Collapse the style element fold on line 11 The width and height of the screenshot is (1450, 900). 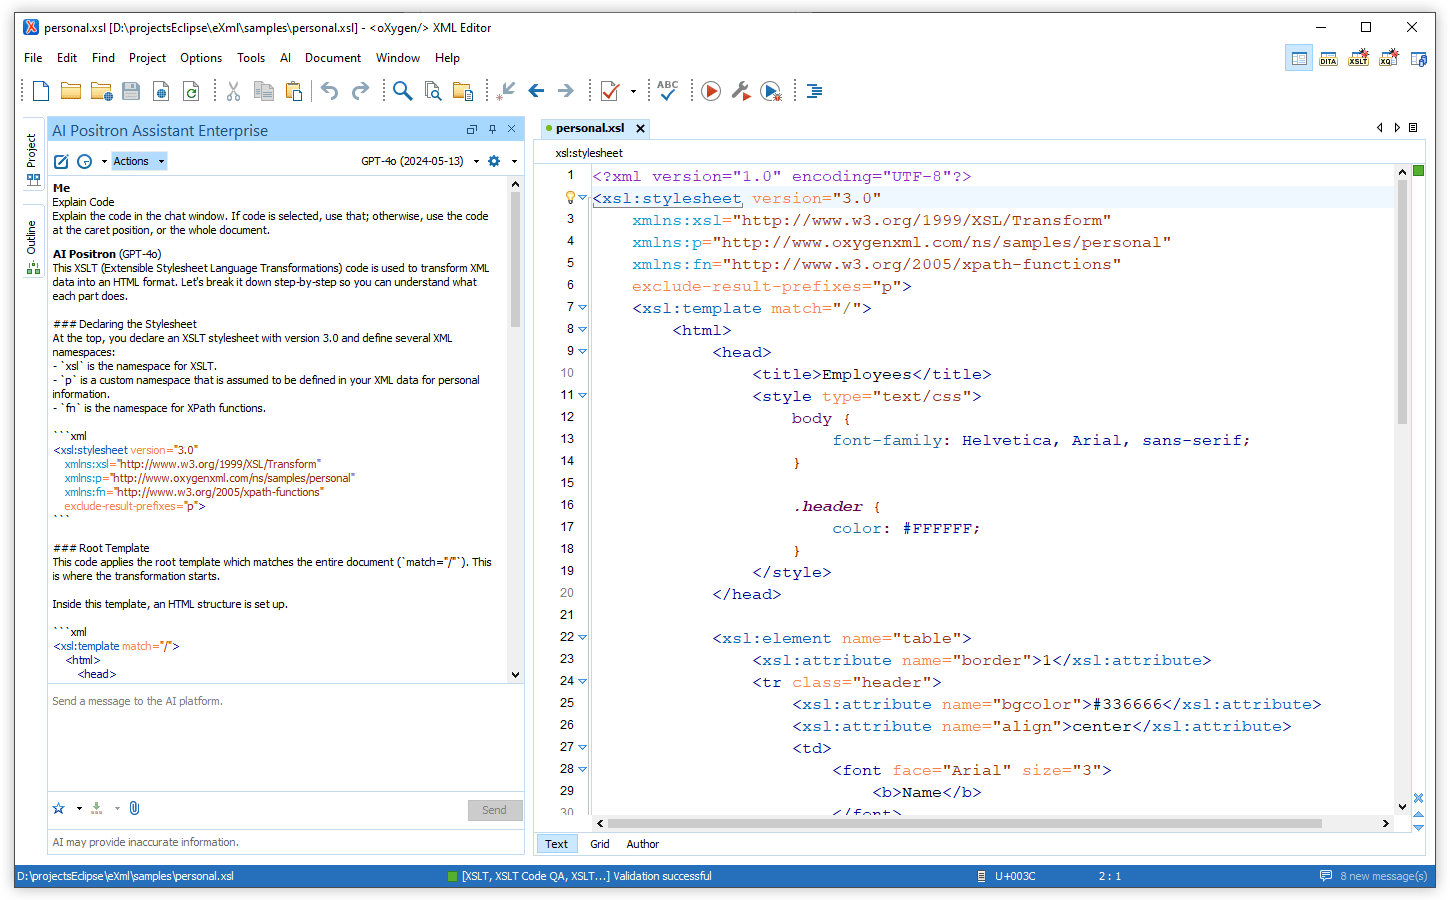[x=583, y=395]
